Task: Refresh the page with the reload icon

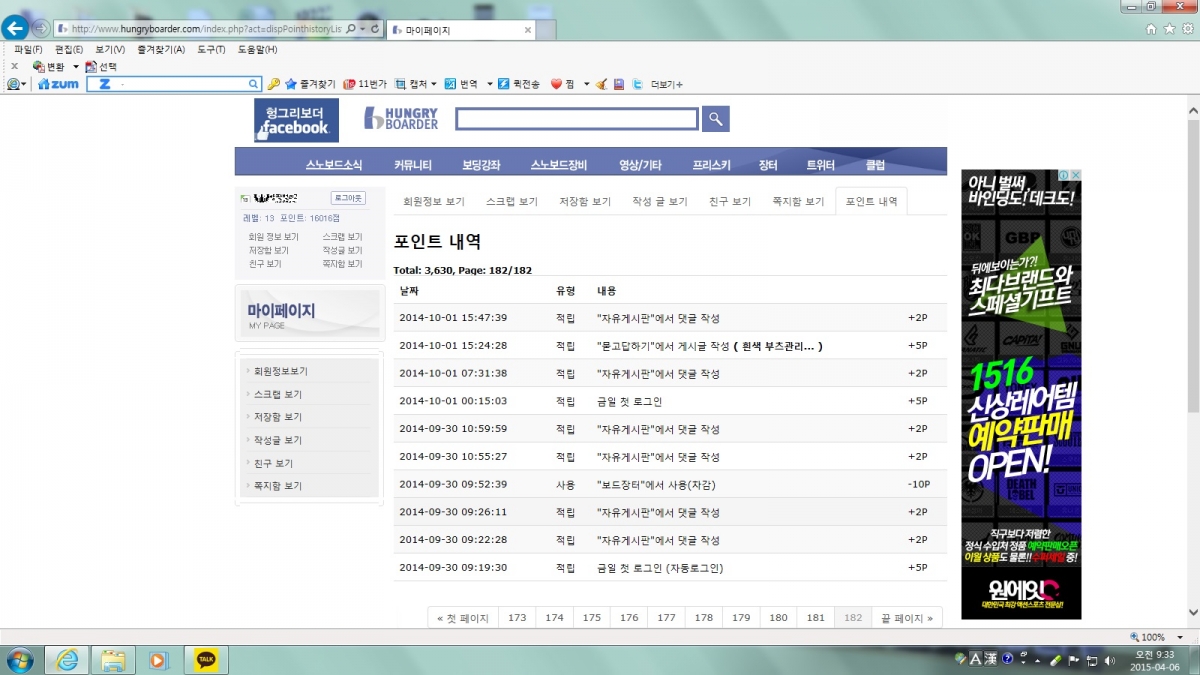Action: coord(375,29)
